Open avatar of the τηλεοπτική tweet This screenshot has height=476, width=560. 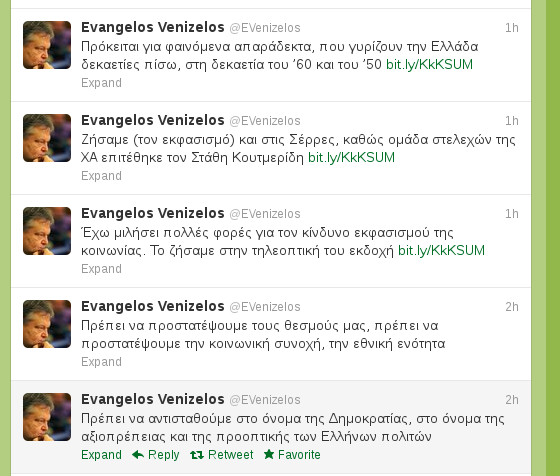[47, 231]
